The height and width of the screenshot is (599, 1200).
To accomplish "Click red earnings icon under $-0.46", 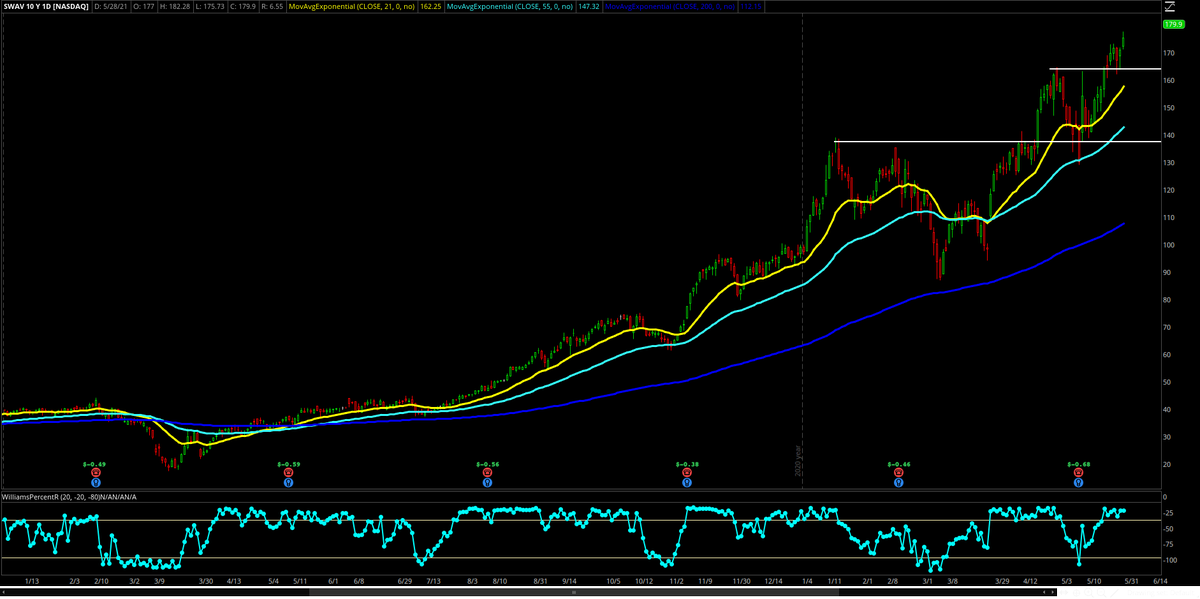I will point(899,473).
